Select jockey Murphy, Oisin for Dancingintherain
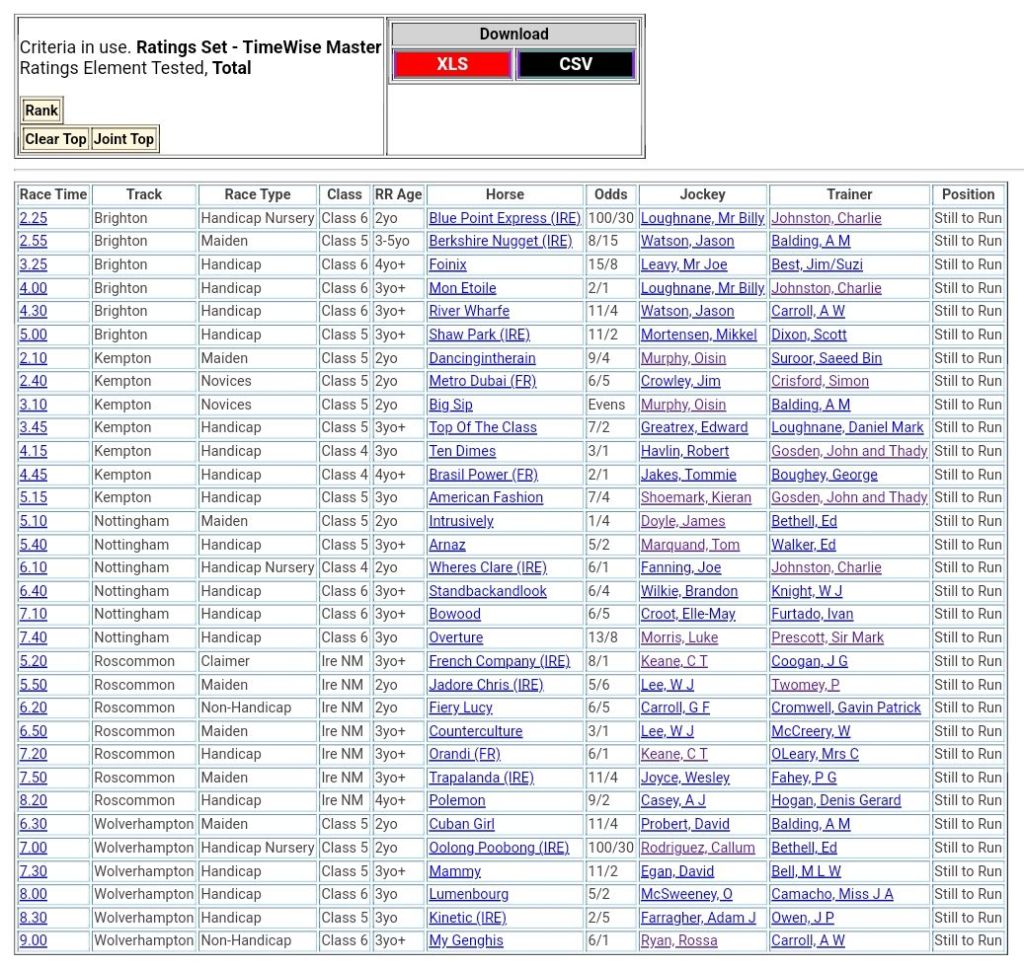The image size is (1024, 968). click(x=683, y=358)
